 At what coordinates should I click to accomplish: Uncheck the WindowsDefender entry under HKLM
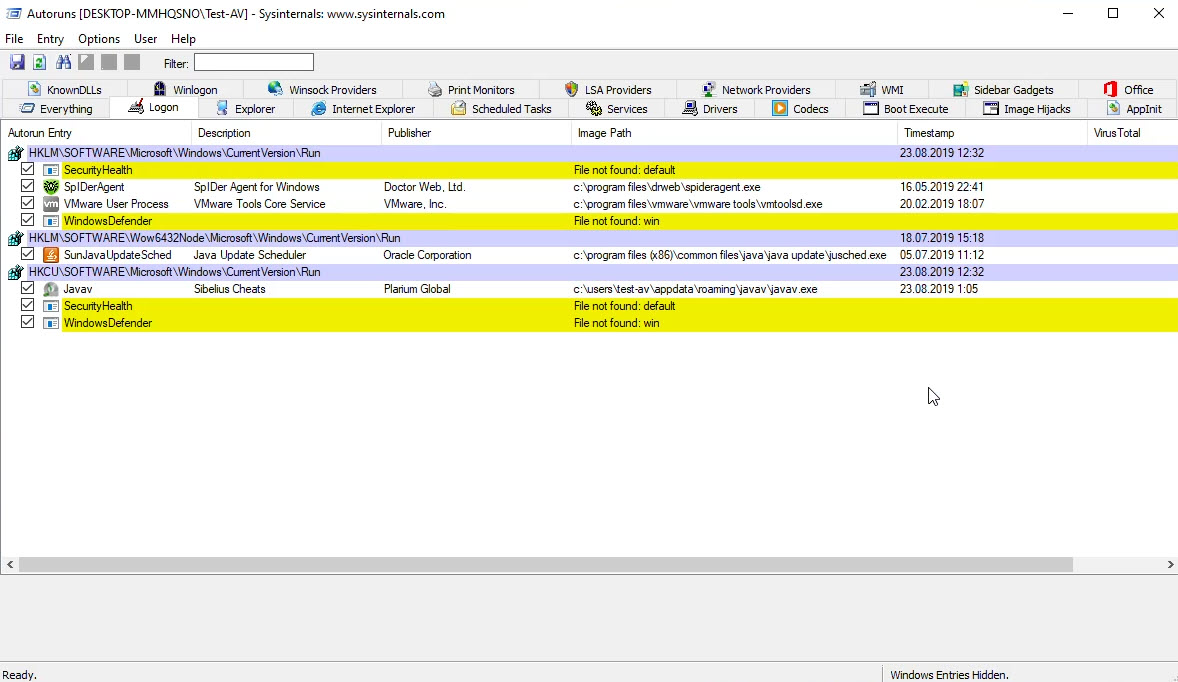tap(28, 220)
